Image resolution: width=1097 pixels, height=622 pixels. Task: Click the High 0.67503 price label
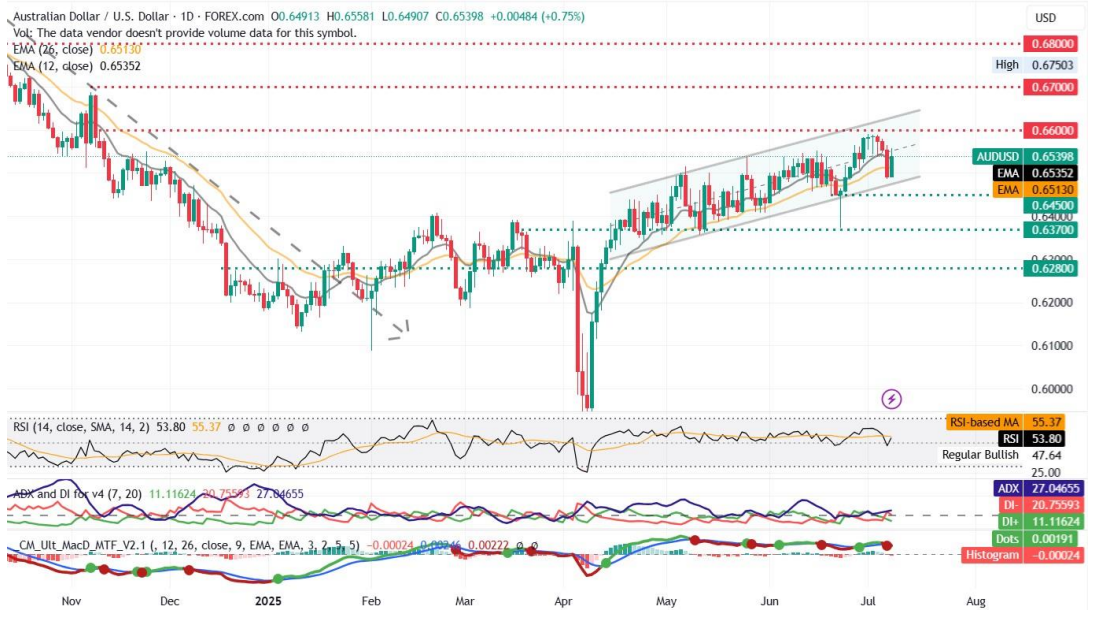point(1034,64)
